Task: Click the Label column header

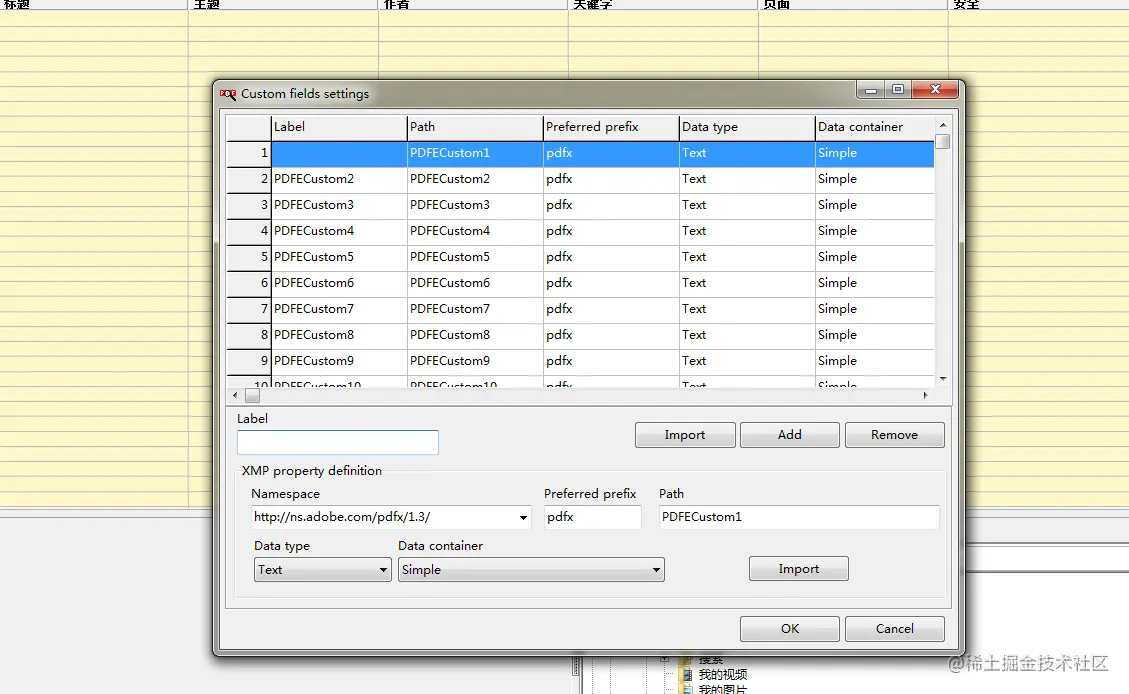Action: click(339, 127)
